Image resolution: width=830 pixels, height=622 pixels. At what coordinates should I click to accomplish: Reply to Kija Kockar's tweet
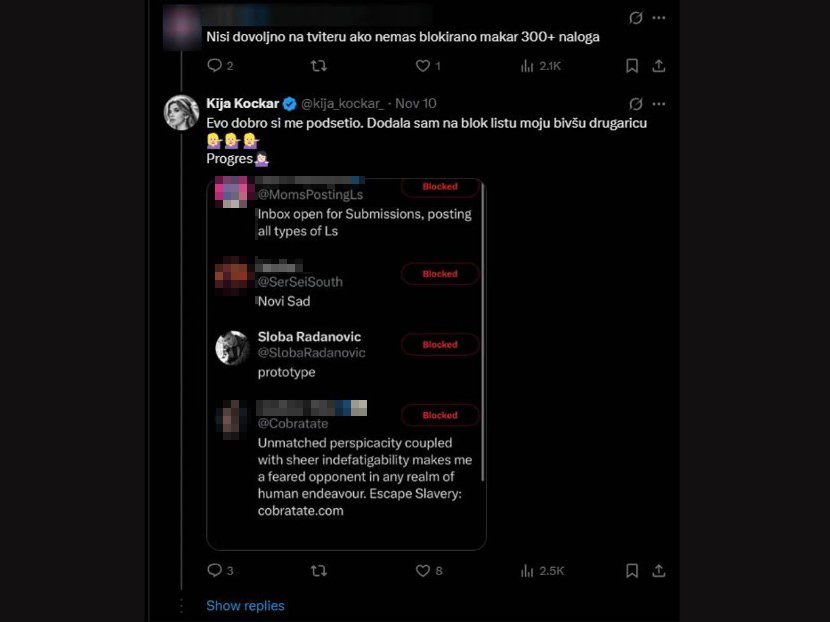(x=214, y=571)
